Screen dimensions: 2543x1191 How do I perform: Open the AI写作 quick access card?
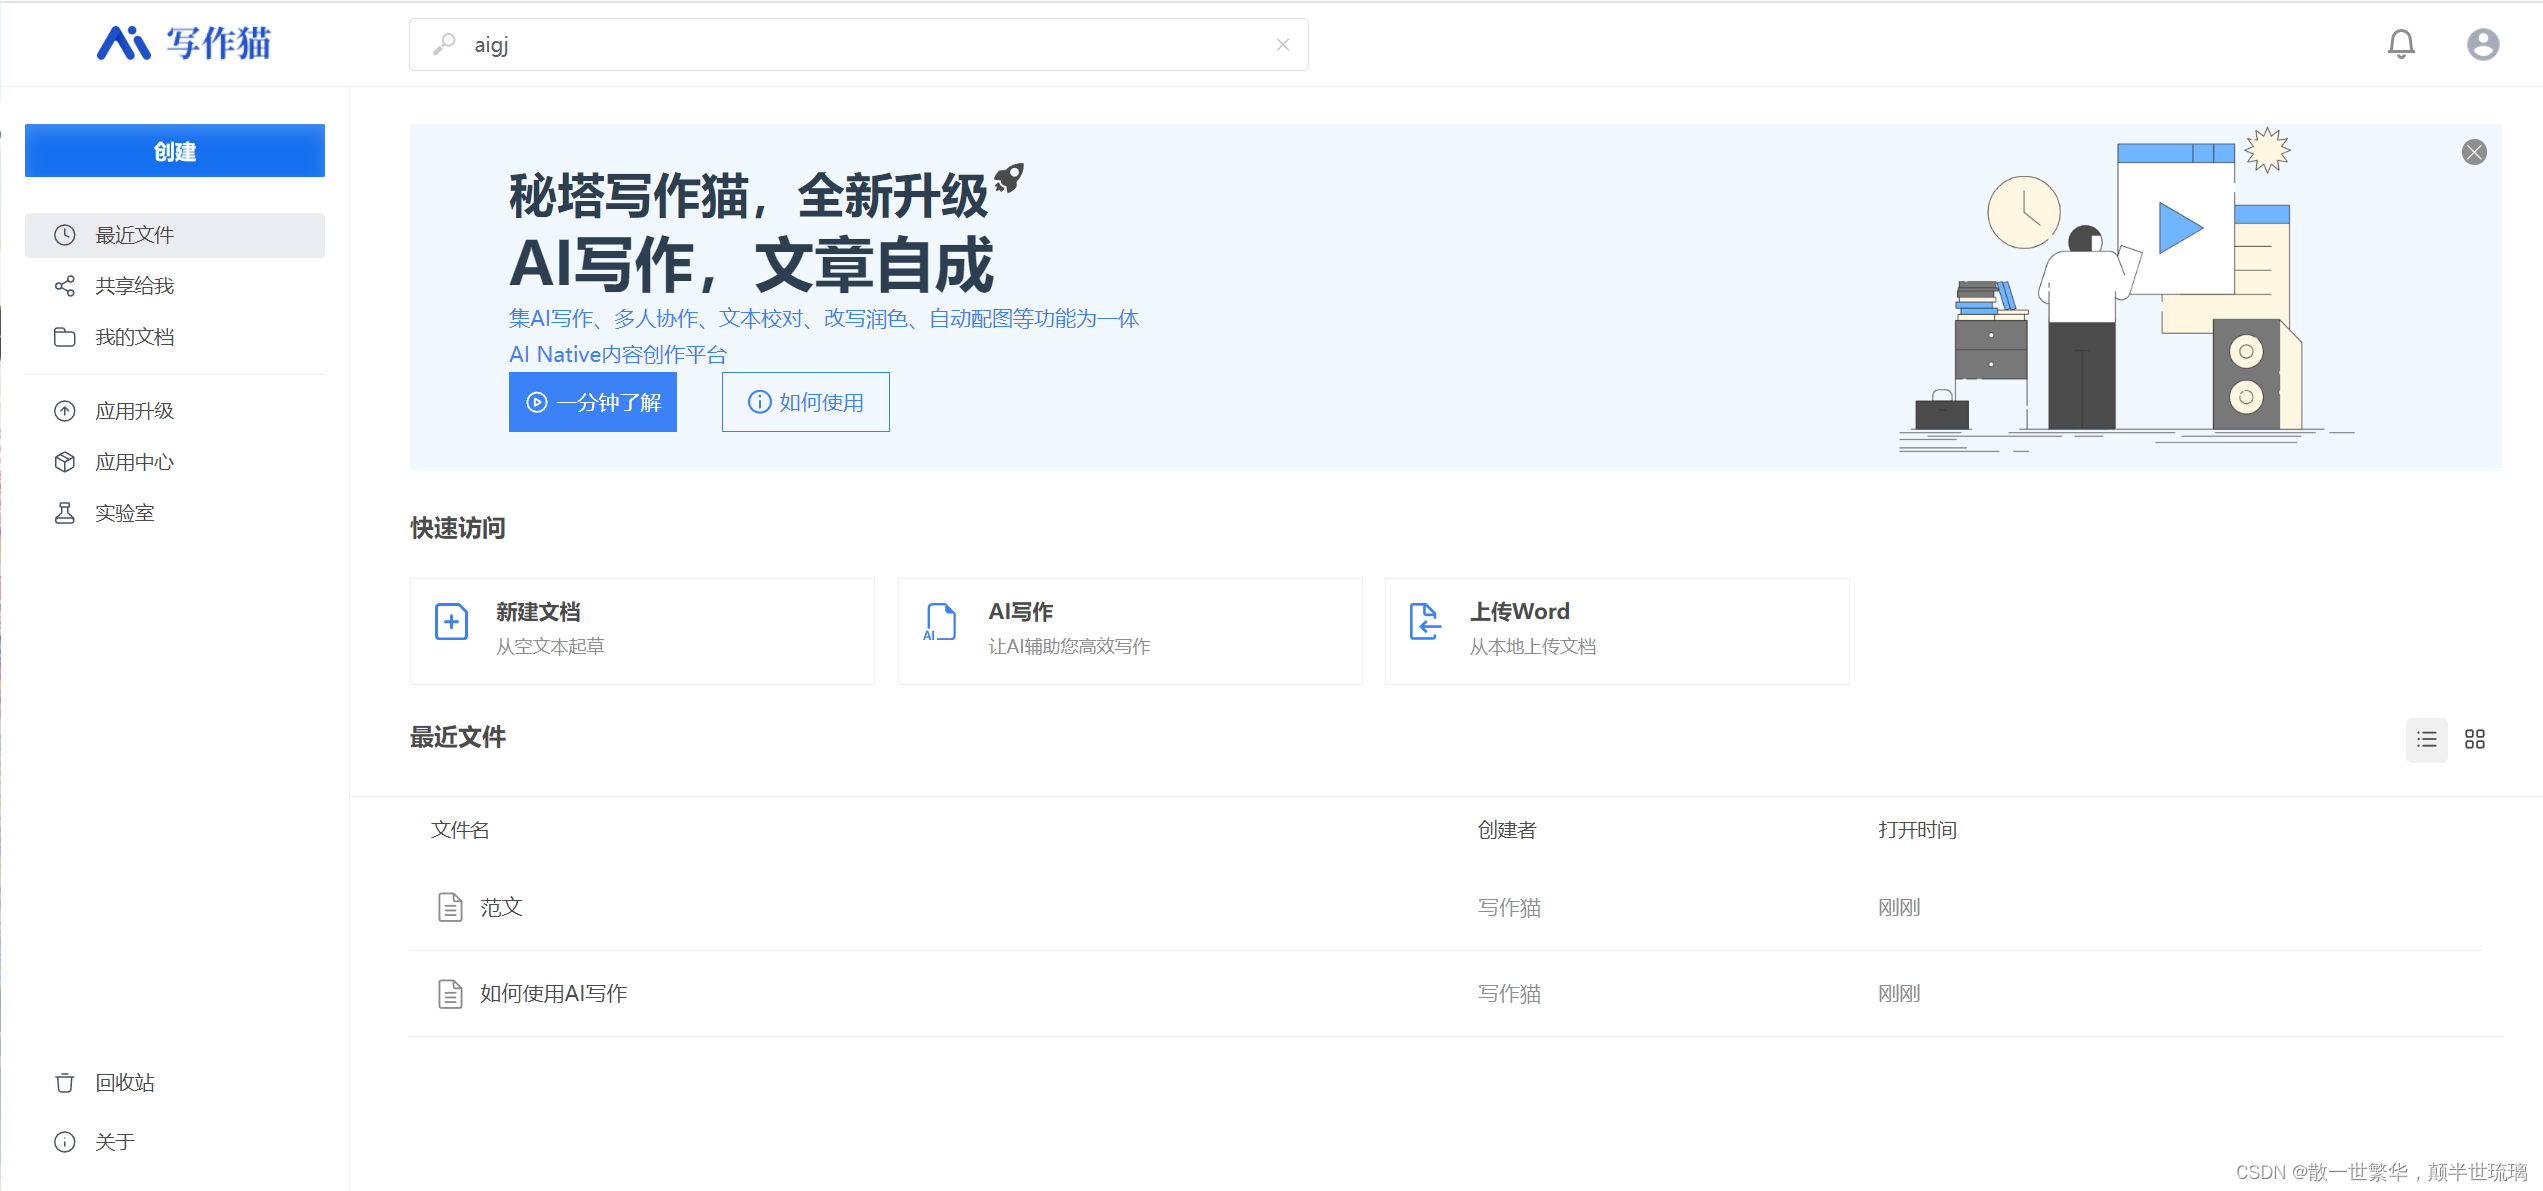click(x=1130, y=631)
